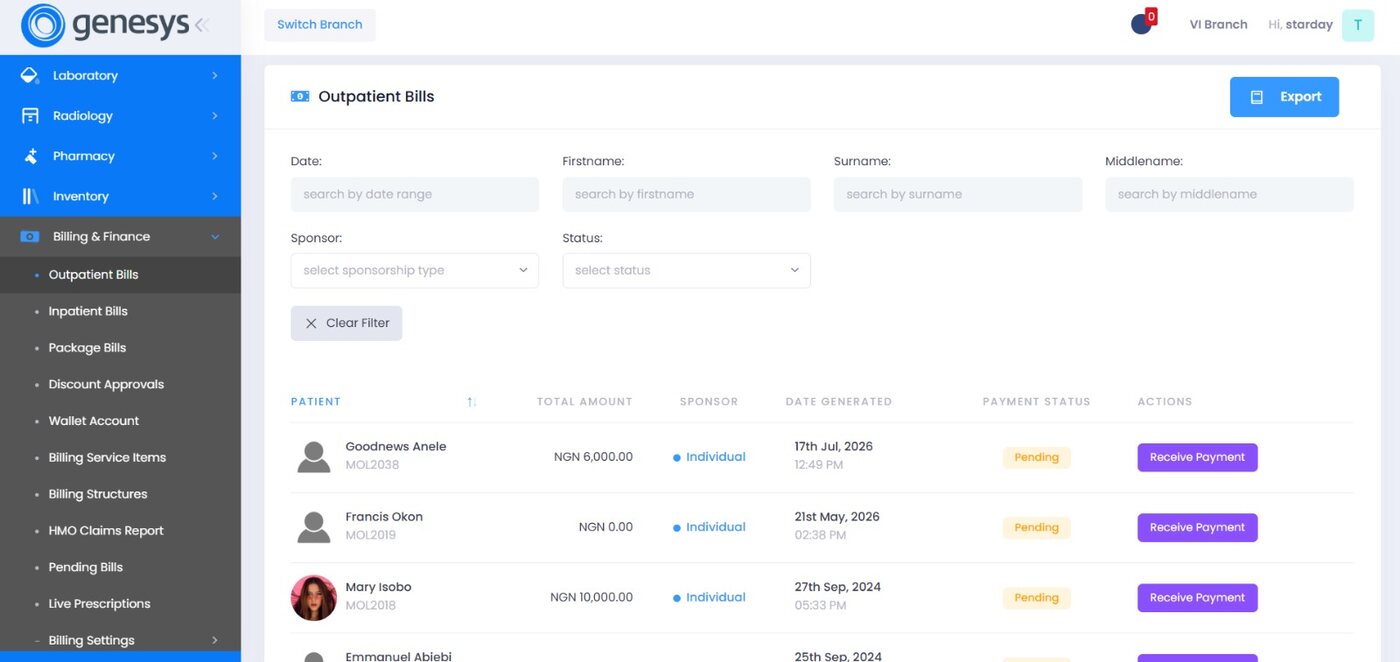Receive Payment for Francis Okon

(x=1197, y=527)
